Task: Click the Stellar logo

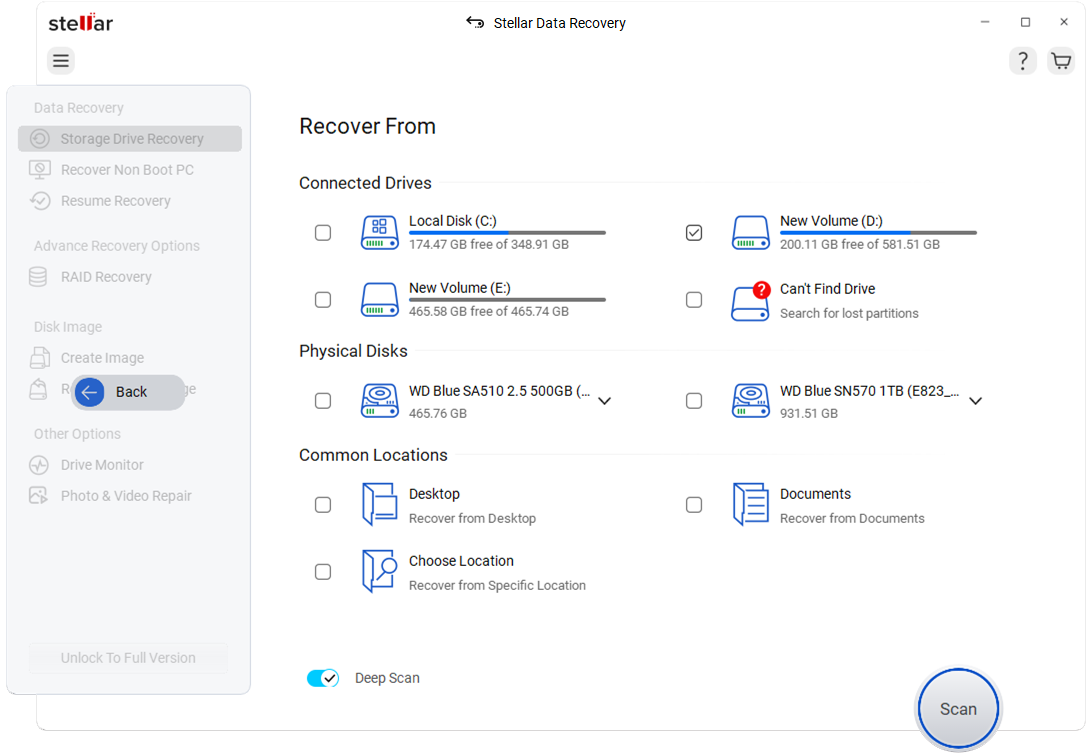Action: click(x=81, y=22)
